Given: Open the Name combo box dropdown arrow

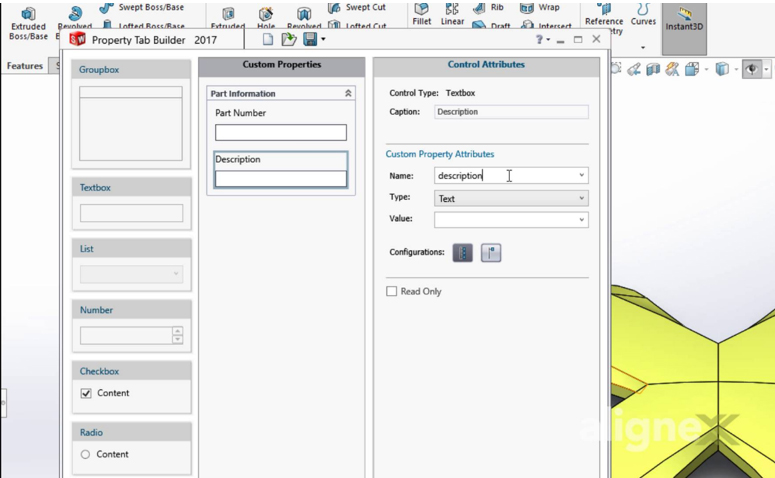Looking at the screenshot, I should [x=581, y=176].
